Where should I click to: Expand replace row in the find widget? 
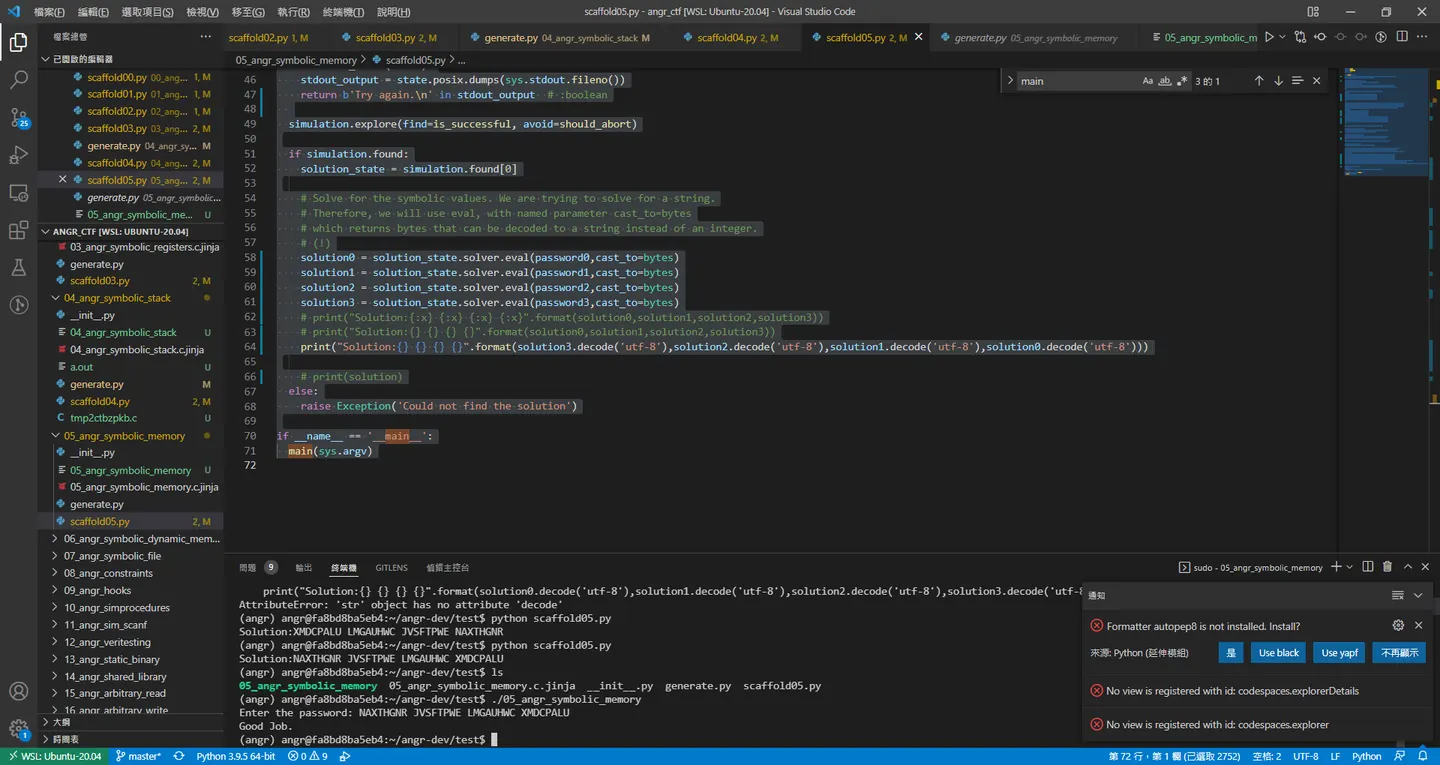coord(1010,81)
